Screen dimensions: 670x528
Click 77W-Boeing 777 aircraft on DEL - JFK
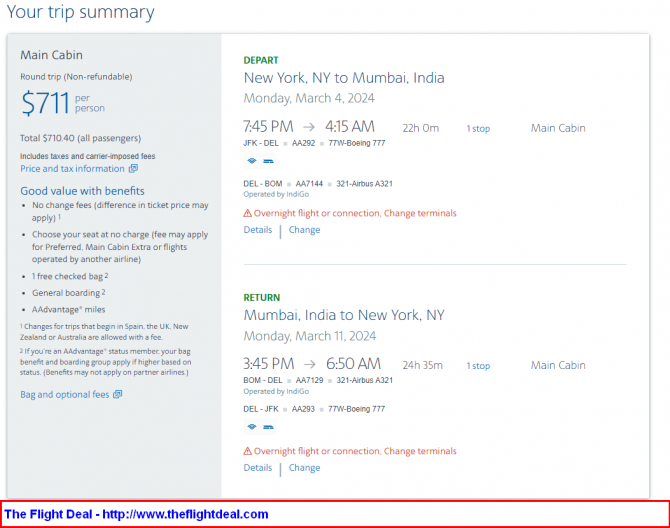(x=356, y=409)
